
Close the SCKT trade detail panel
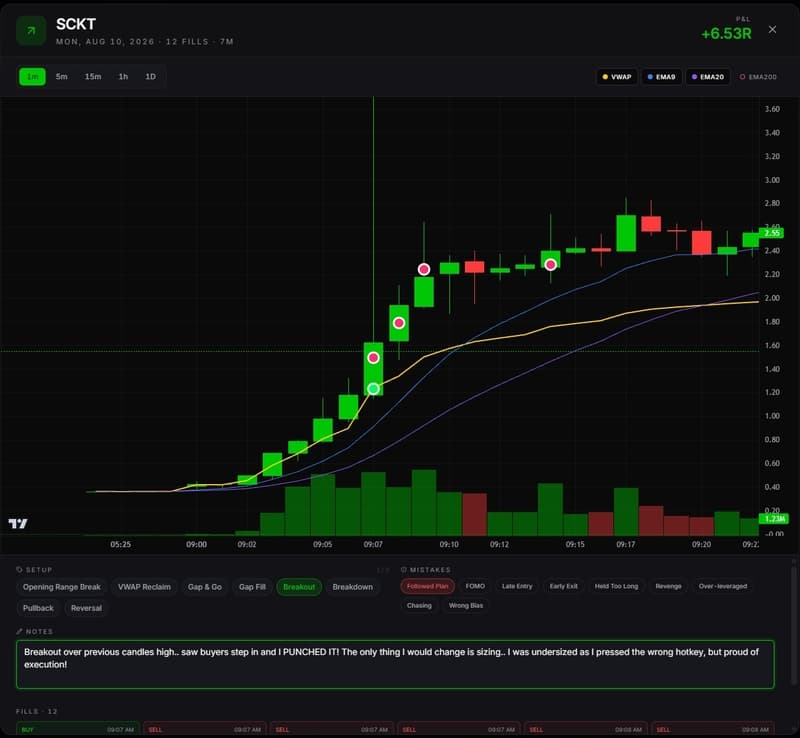coord(772,30)
